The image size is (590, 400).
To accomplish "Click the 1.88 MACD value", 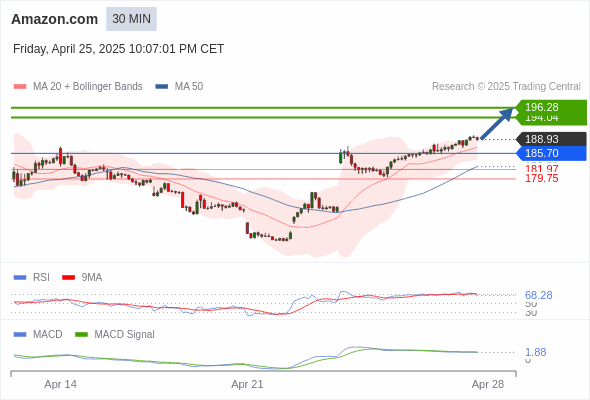I will (535, 353).
